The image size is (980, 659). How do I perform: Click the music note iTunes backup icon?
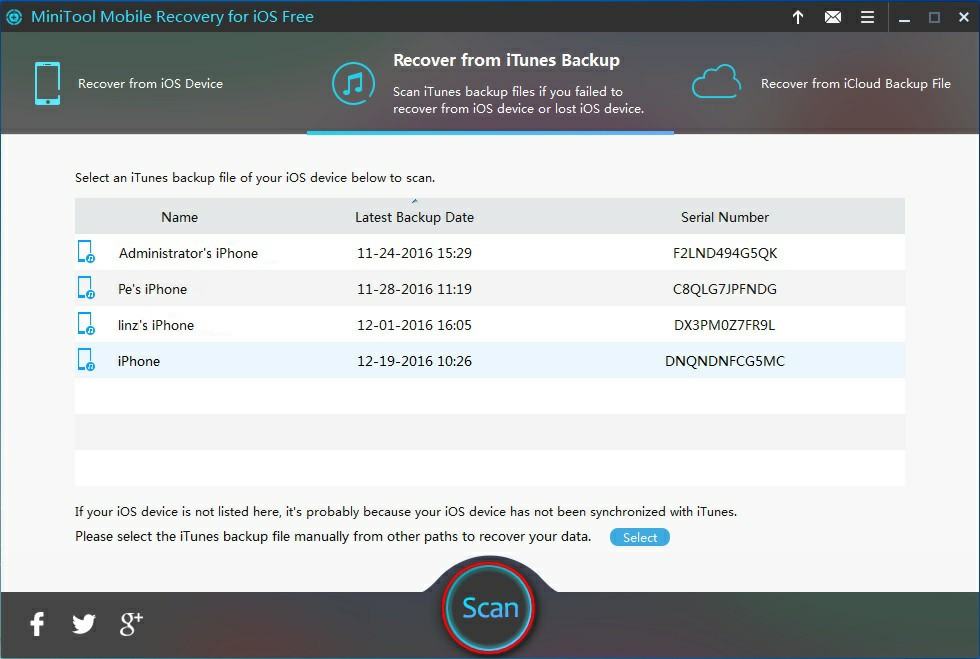tap(353, 83)
